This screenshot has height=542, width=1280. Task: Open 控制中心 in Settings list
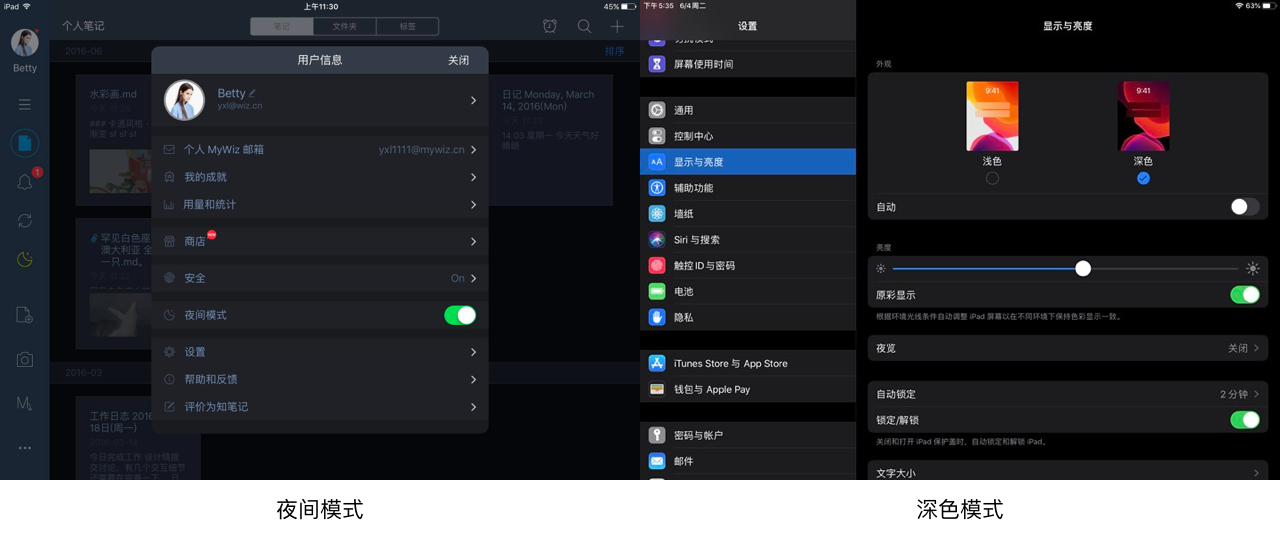click(x=748, y=136)
